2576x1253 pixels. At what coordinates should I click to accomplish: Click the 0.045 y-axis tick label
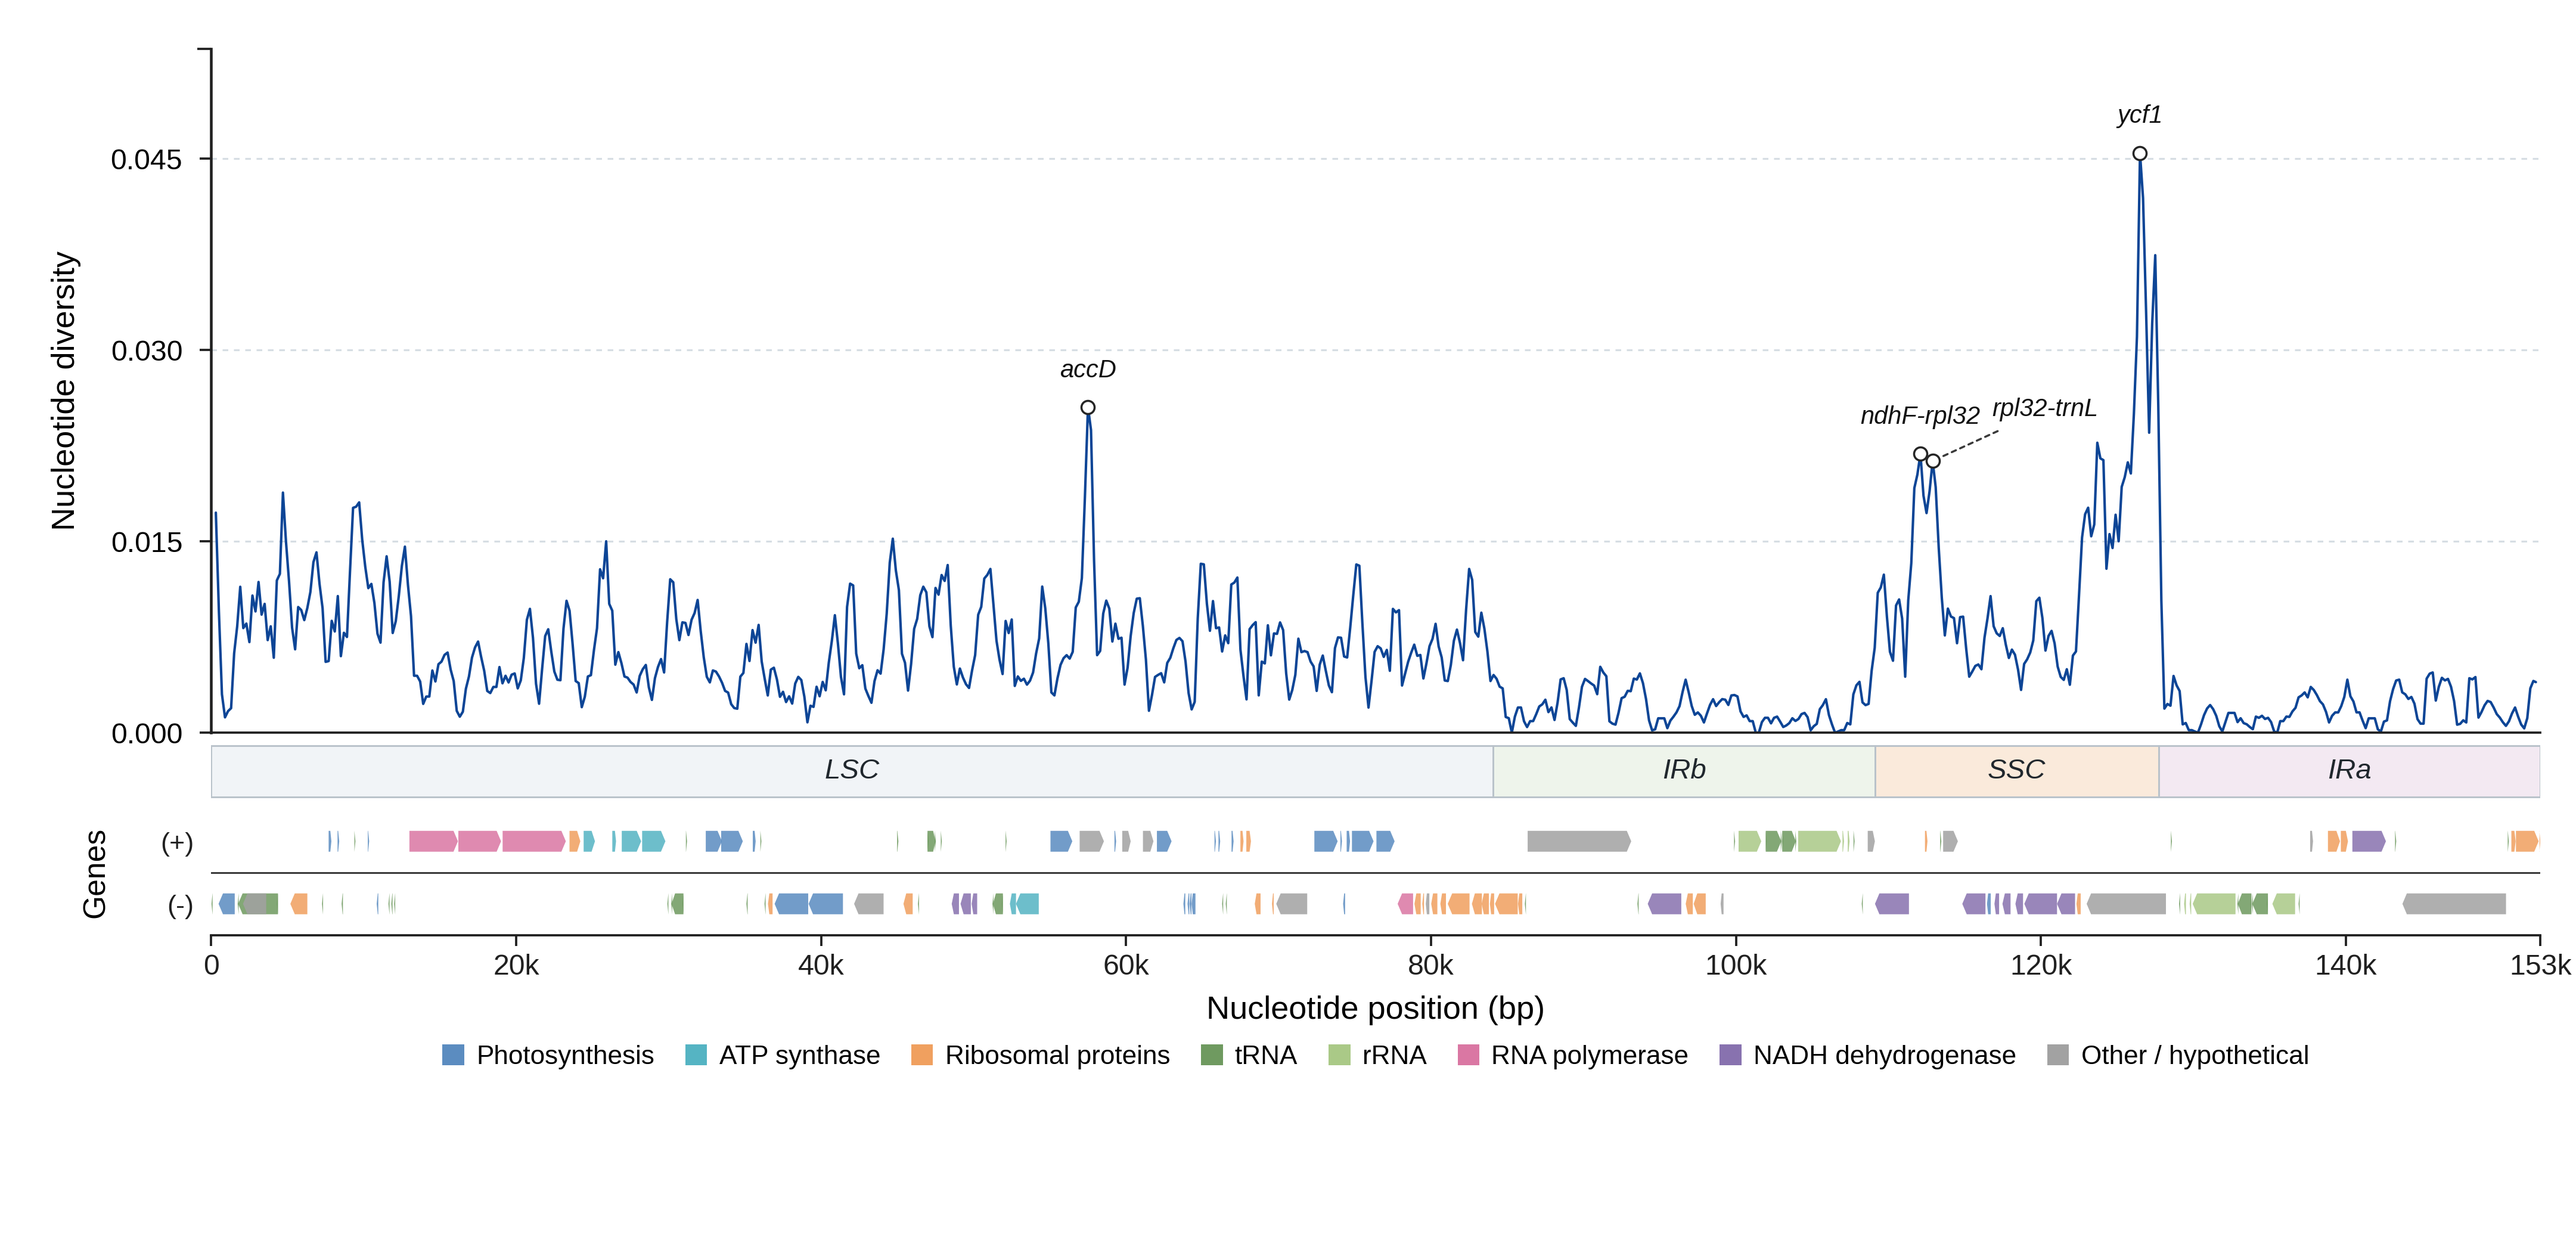147,160
